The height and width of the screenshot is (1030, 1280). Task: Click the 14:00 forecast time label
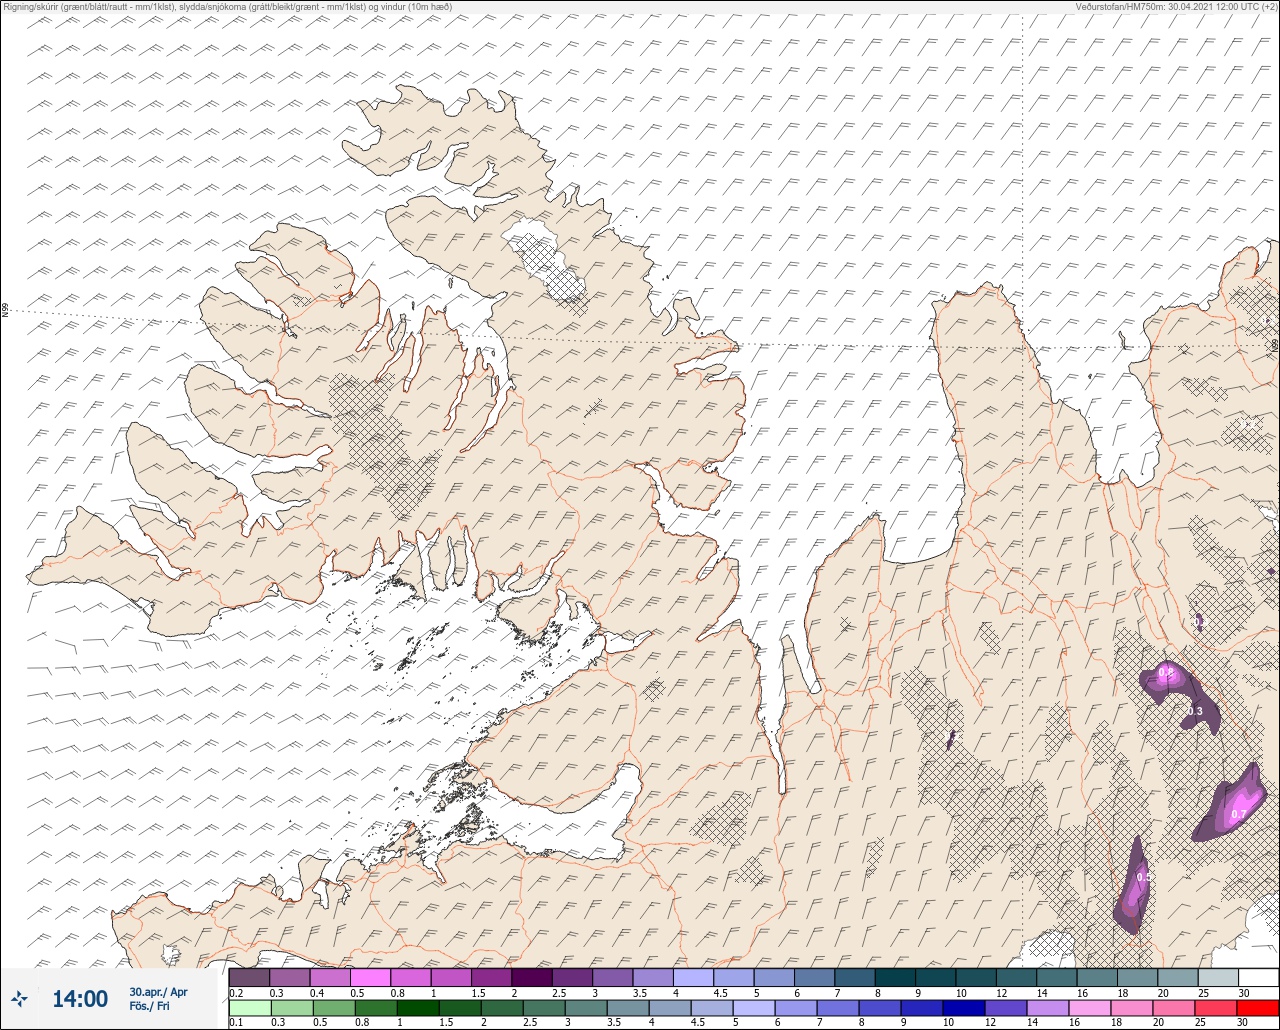point(80,998)
